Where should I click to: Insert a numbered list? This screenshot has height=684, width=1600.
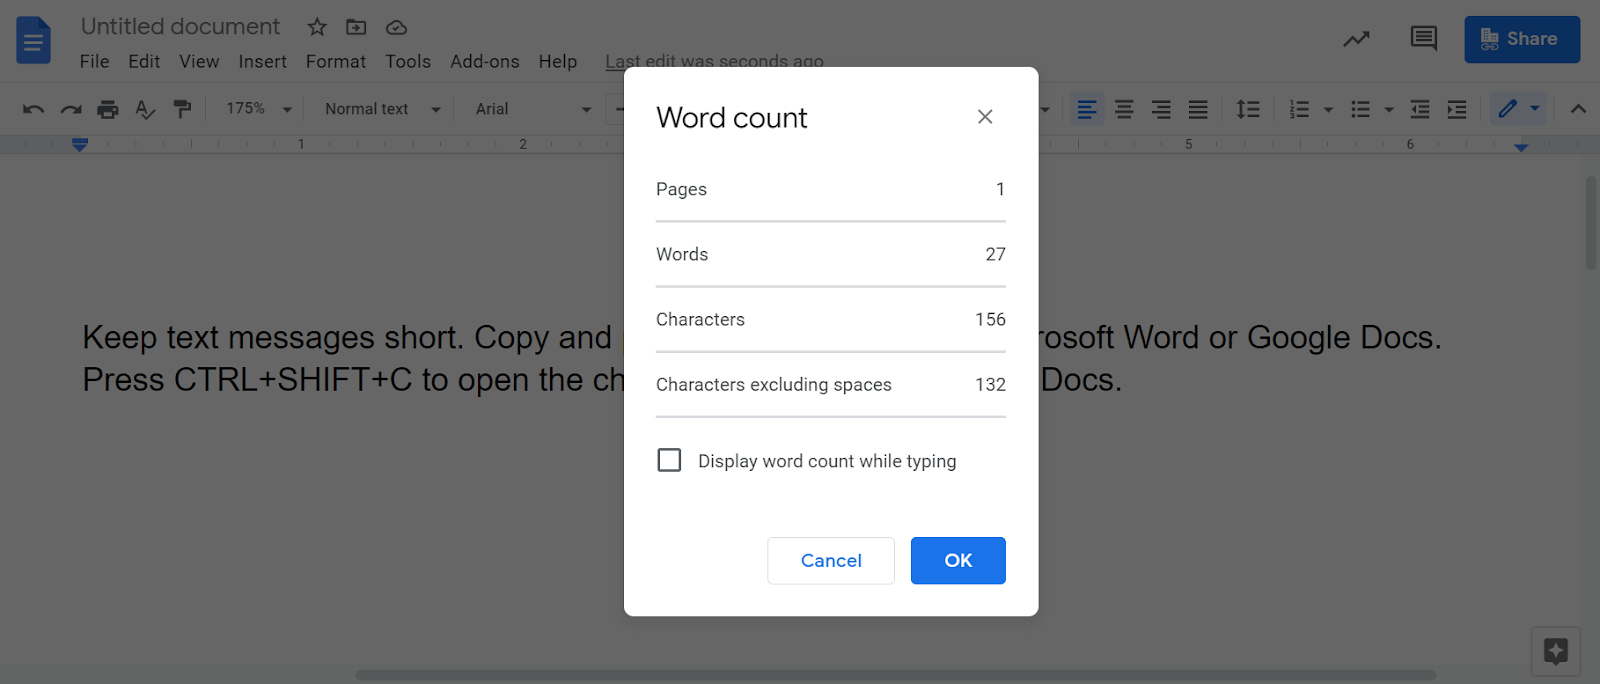pyautogui.click(x=1299, y=109)
